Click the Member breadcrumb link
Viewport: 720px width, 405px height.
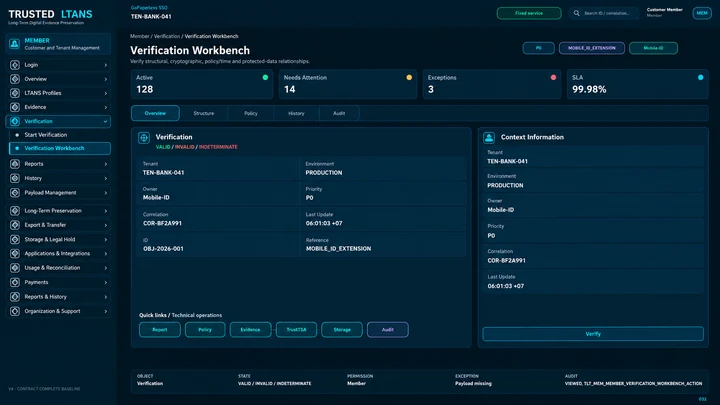coord(140,36)
